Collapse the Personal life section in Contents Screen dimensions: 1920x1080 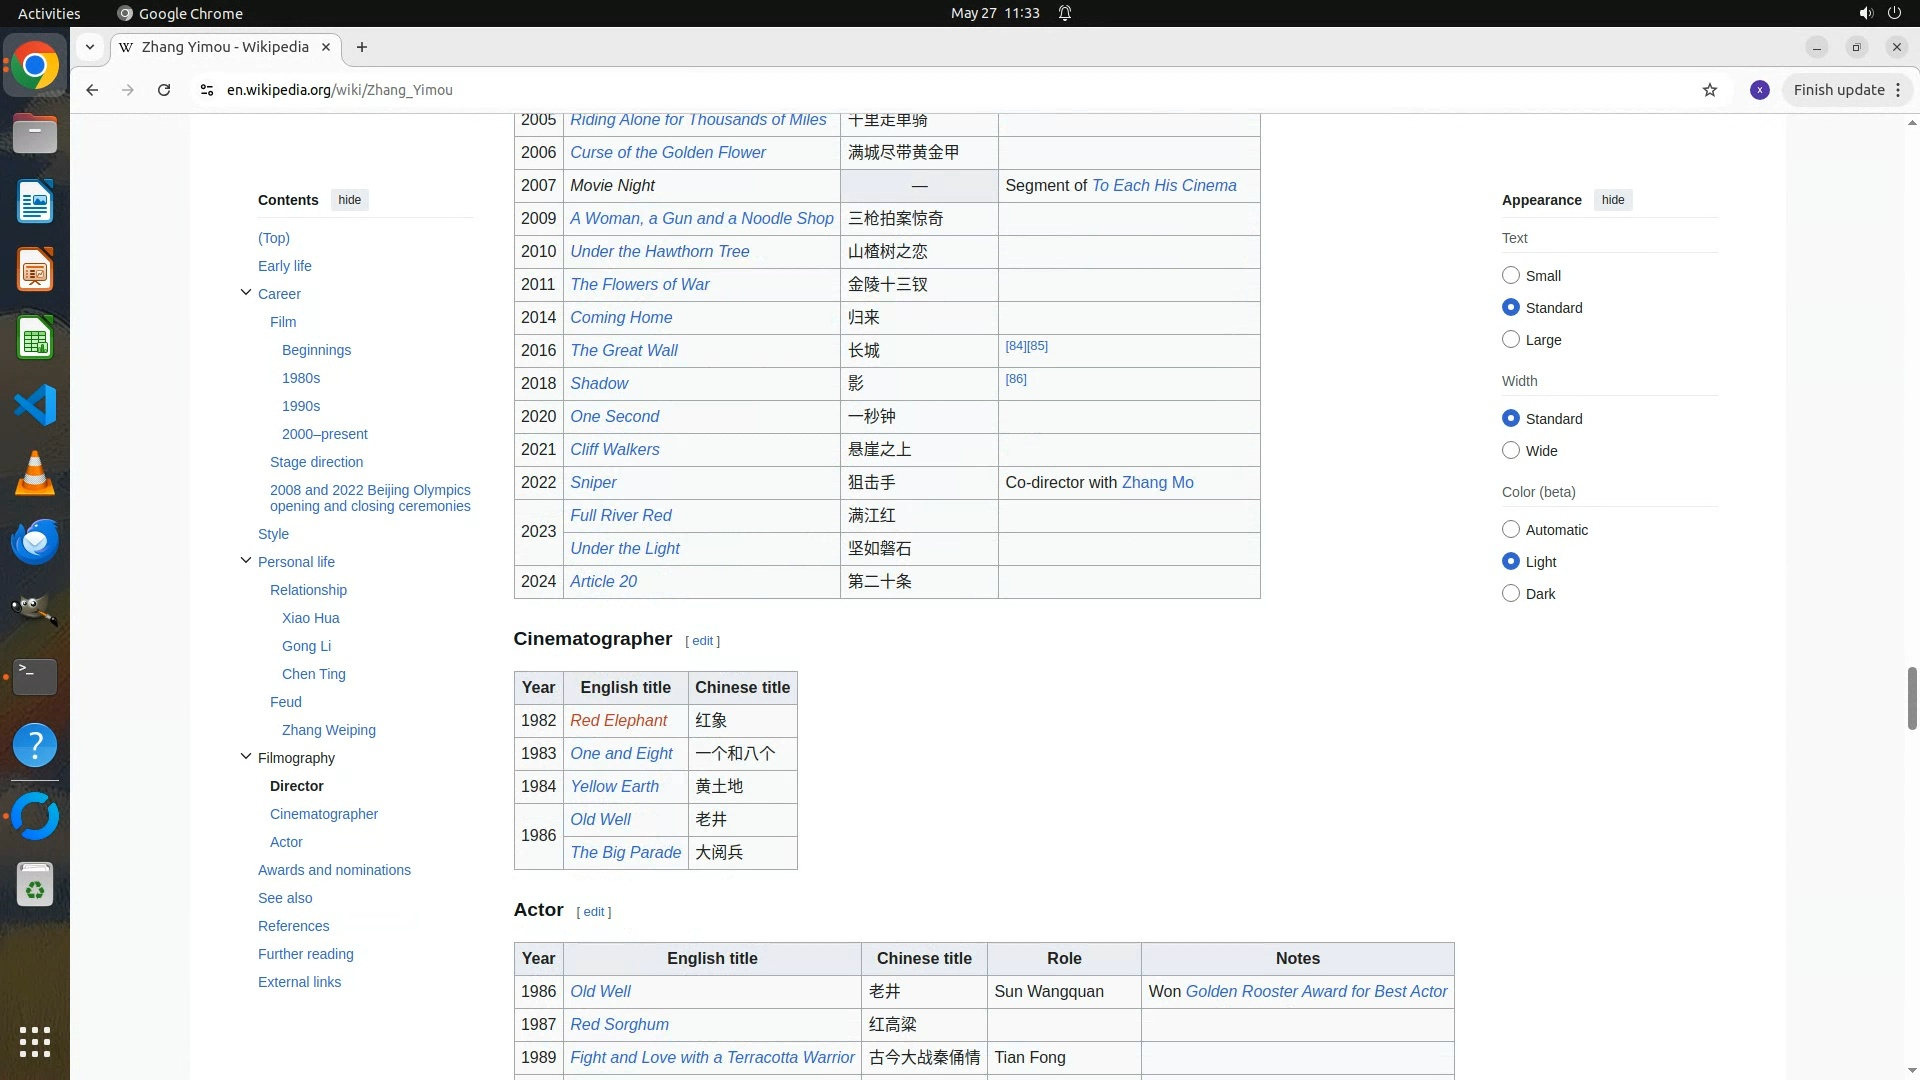click(246, 561)
